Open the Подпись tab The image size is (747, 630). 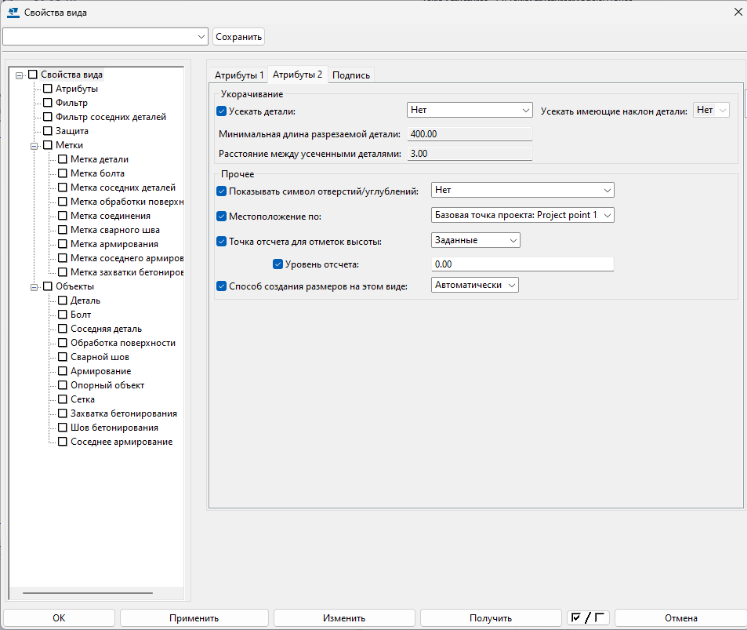tap(351, 75)
